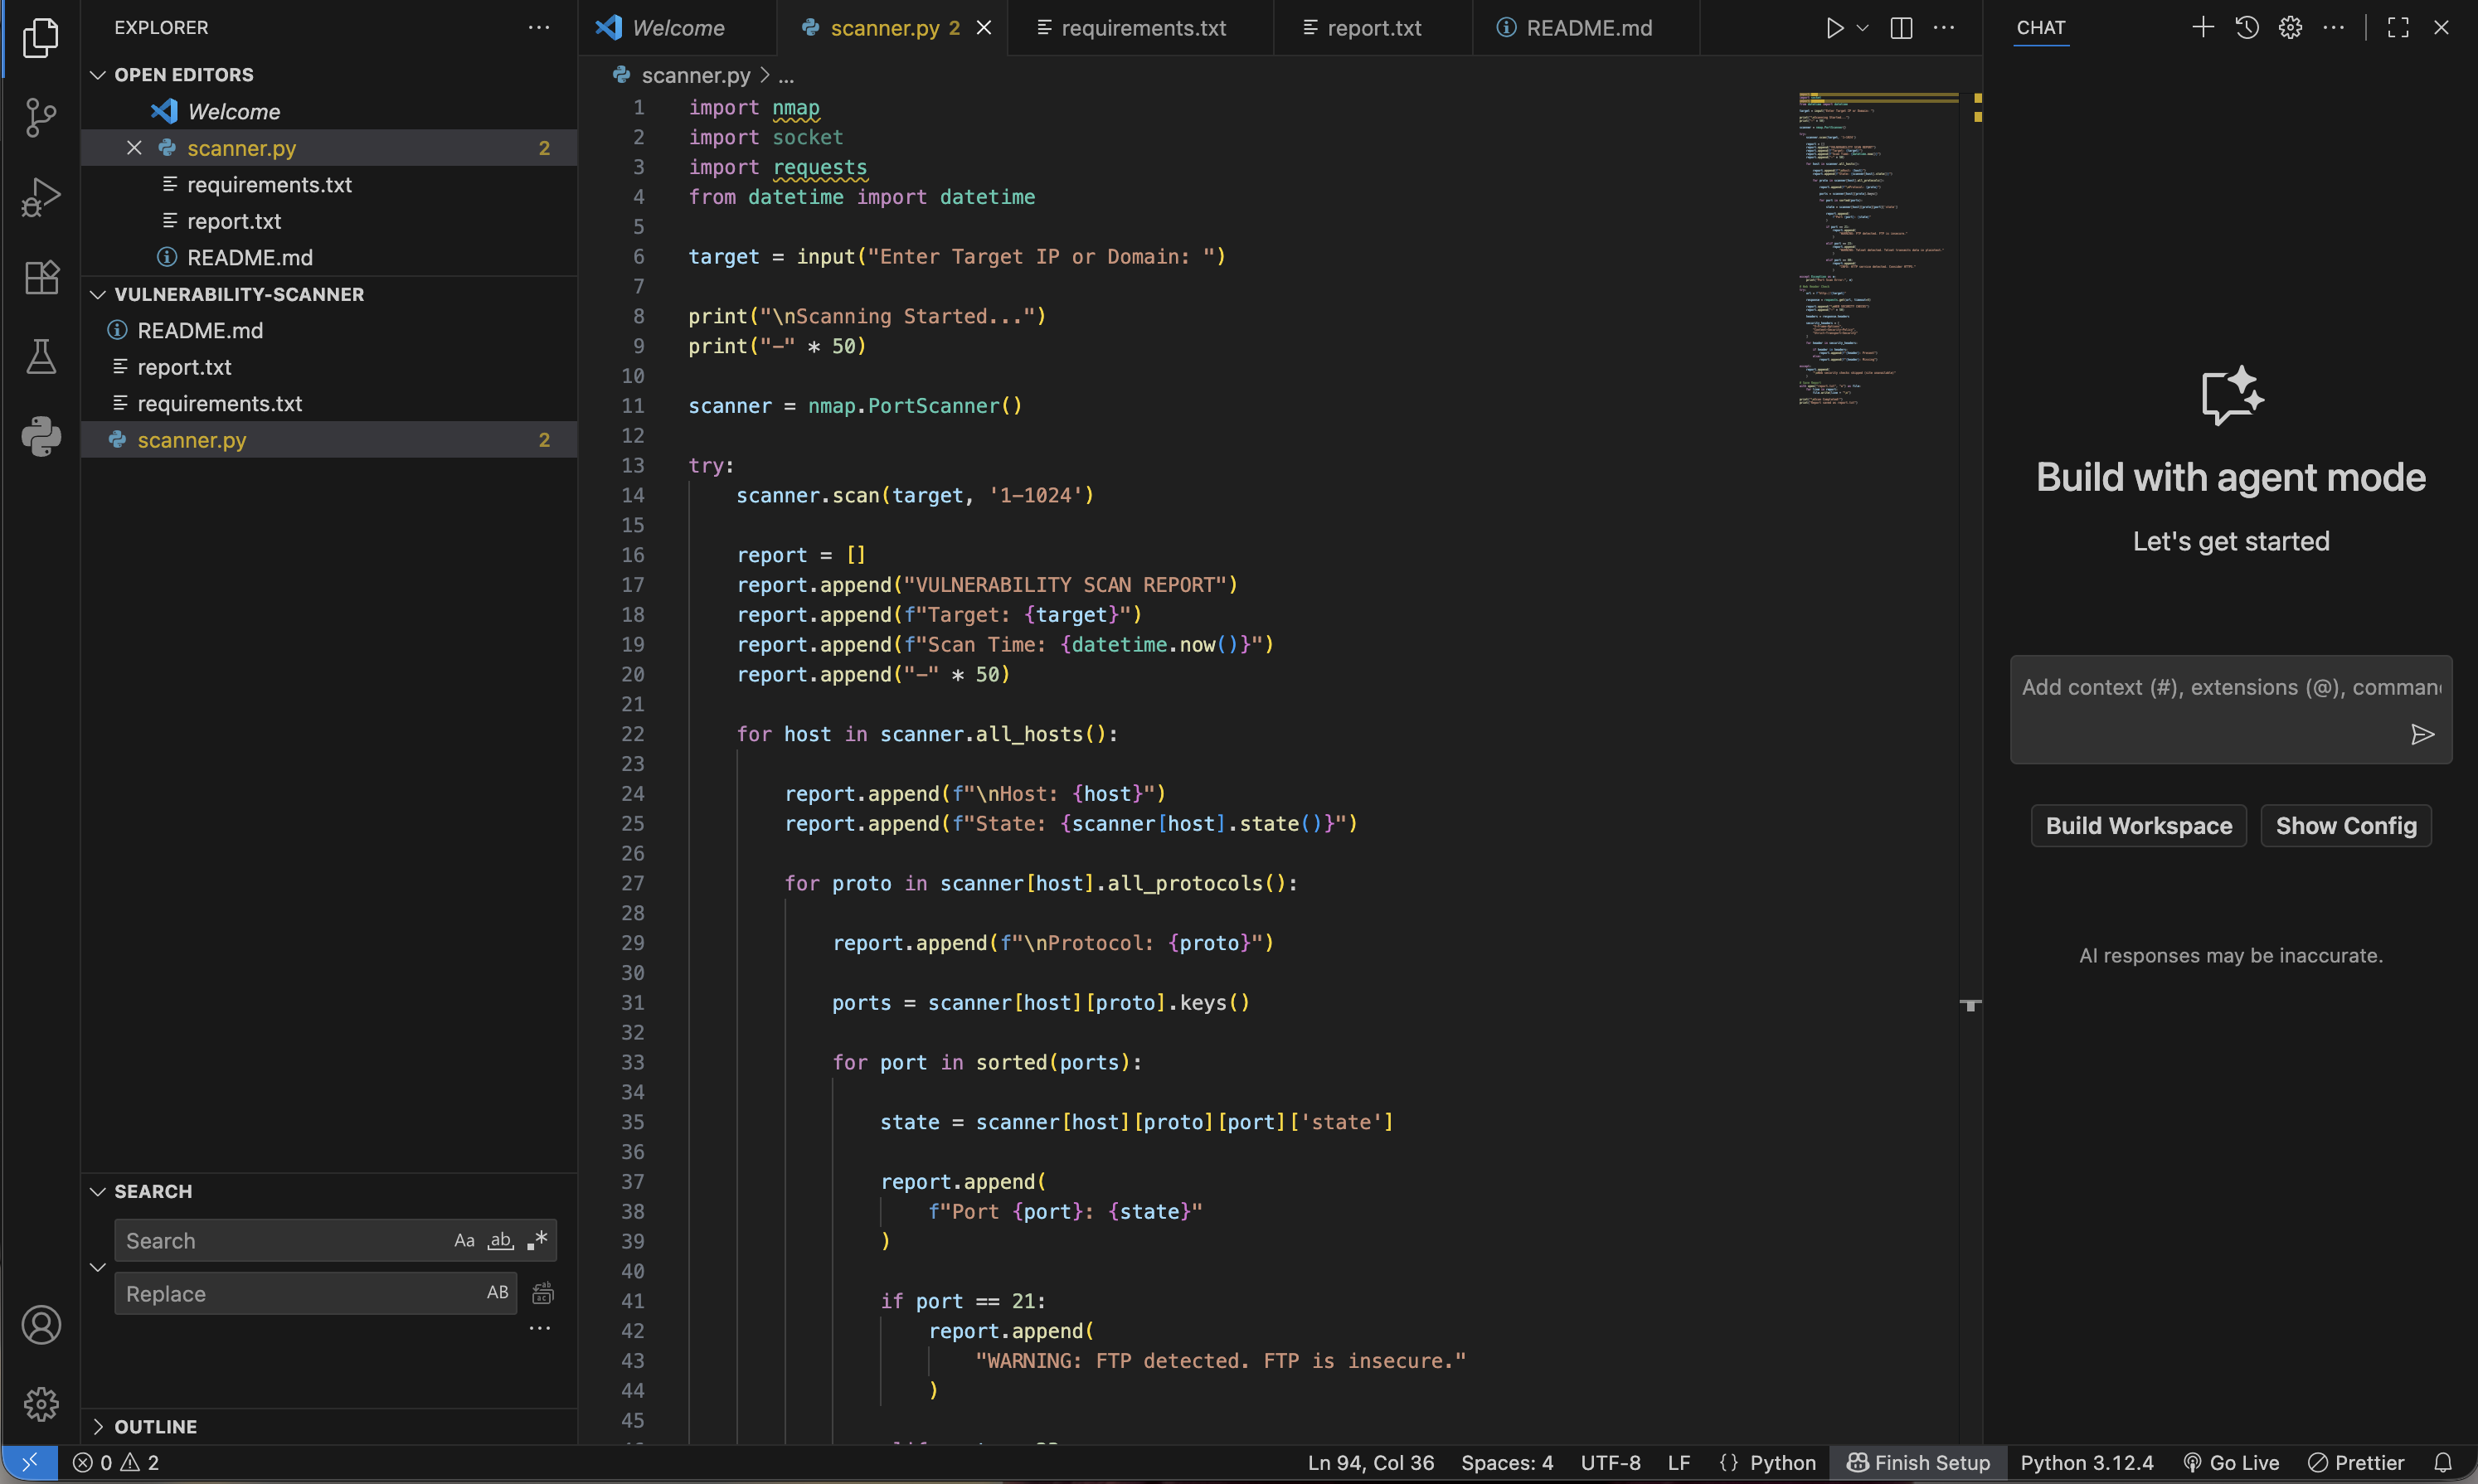Open the Python extension view
The height and width of the screenshot is (1484, 2478).
click(41, 437)
